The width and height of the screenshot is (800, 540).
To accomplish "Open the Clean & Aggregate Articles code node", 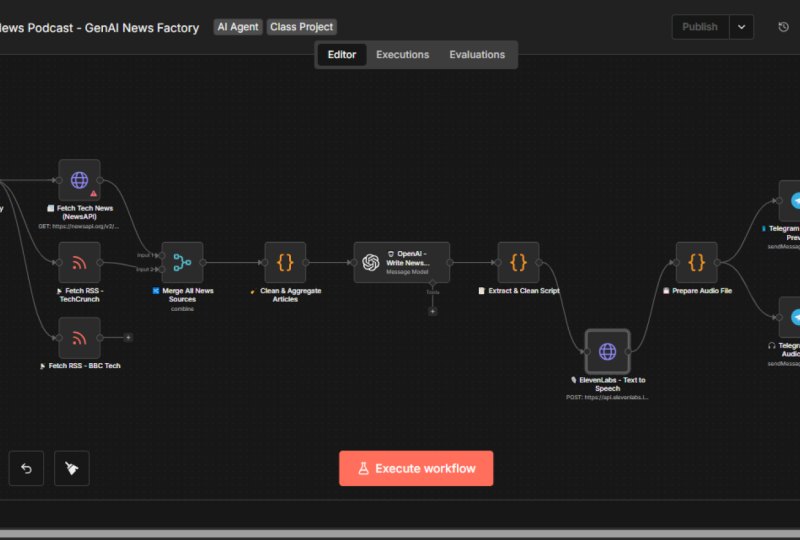I will pyautogui.click(x=285, y=262).
